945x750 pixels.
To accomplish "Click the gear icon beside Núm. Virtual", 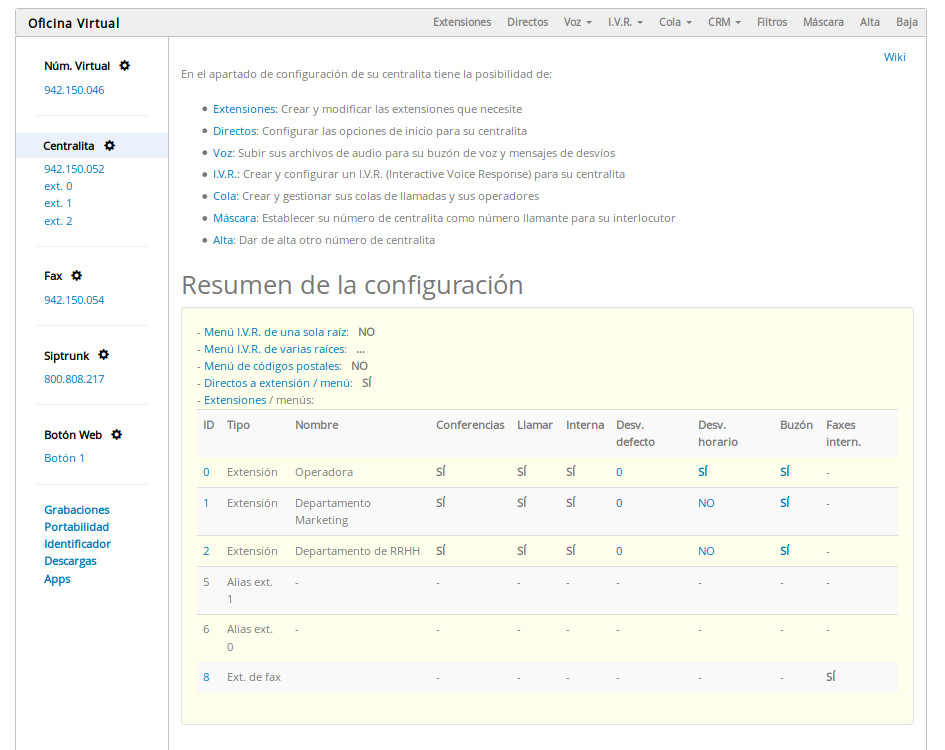I will coord(125,66).
